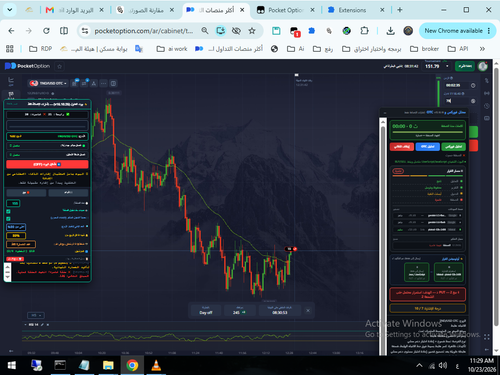The image size is (500, 375).
Task: Open the circular icon in right sidebar
Action: pyautogui.click(x=487, y=106)
